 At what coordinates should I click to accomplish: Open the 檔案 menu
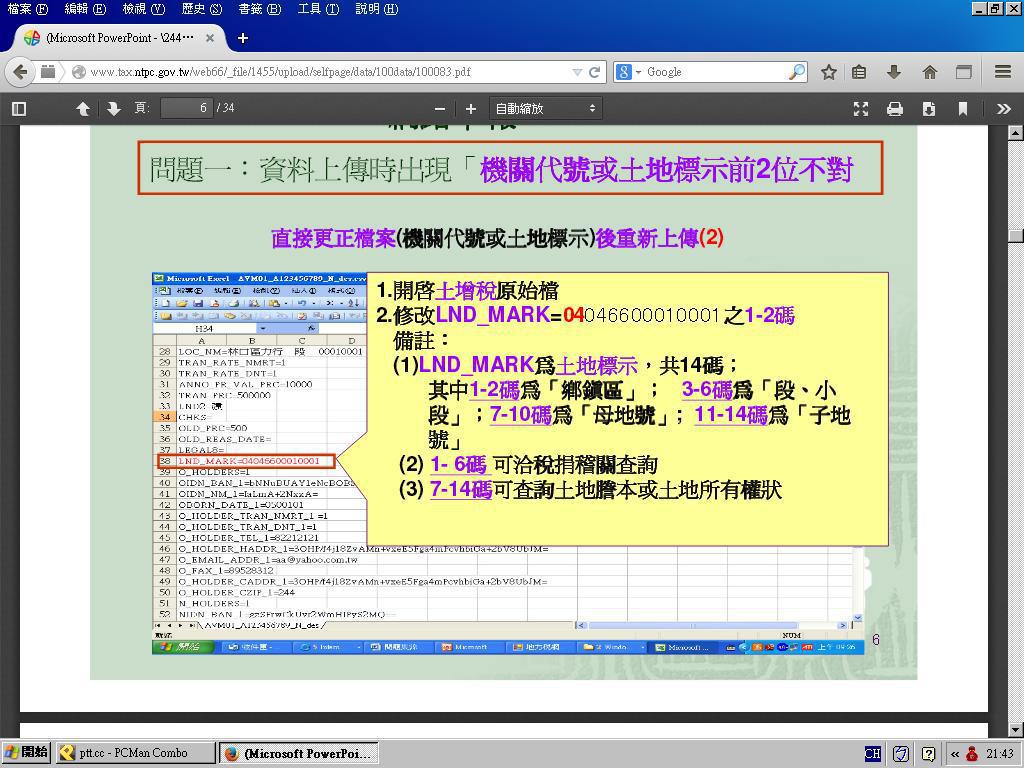(x=27, y=9)
